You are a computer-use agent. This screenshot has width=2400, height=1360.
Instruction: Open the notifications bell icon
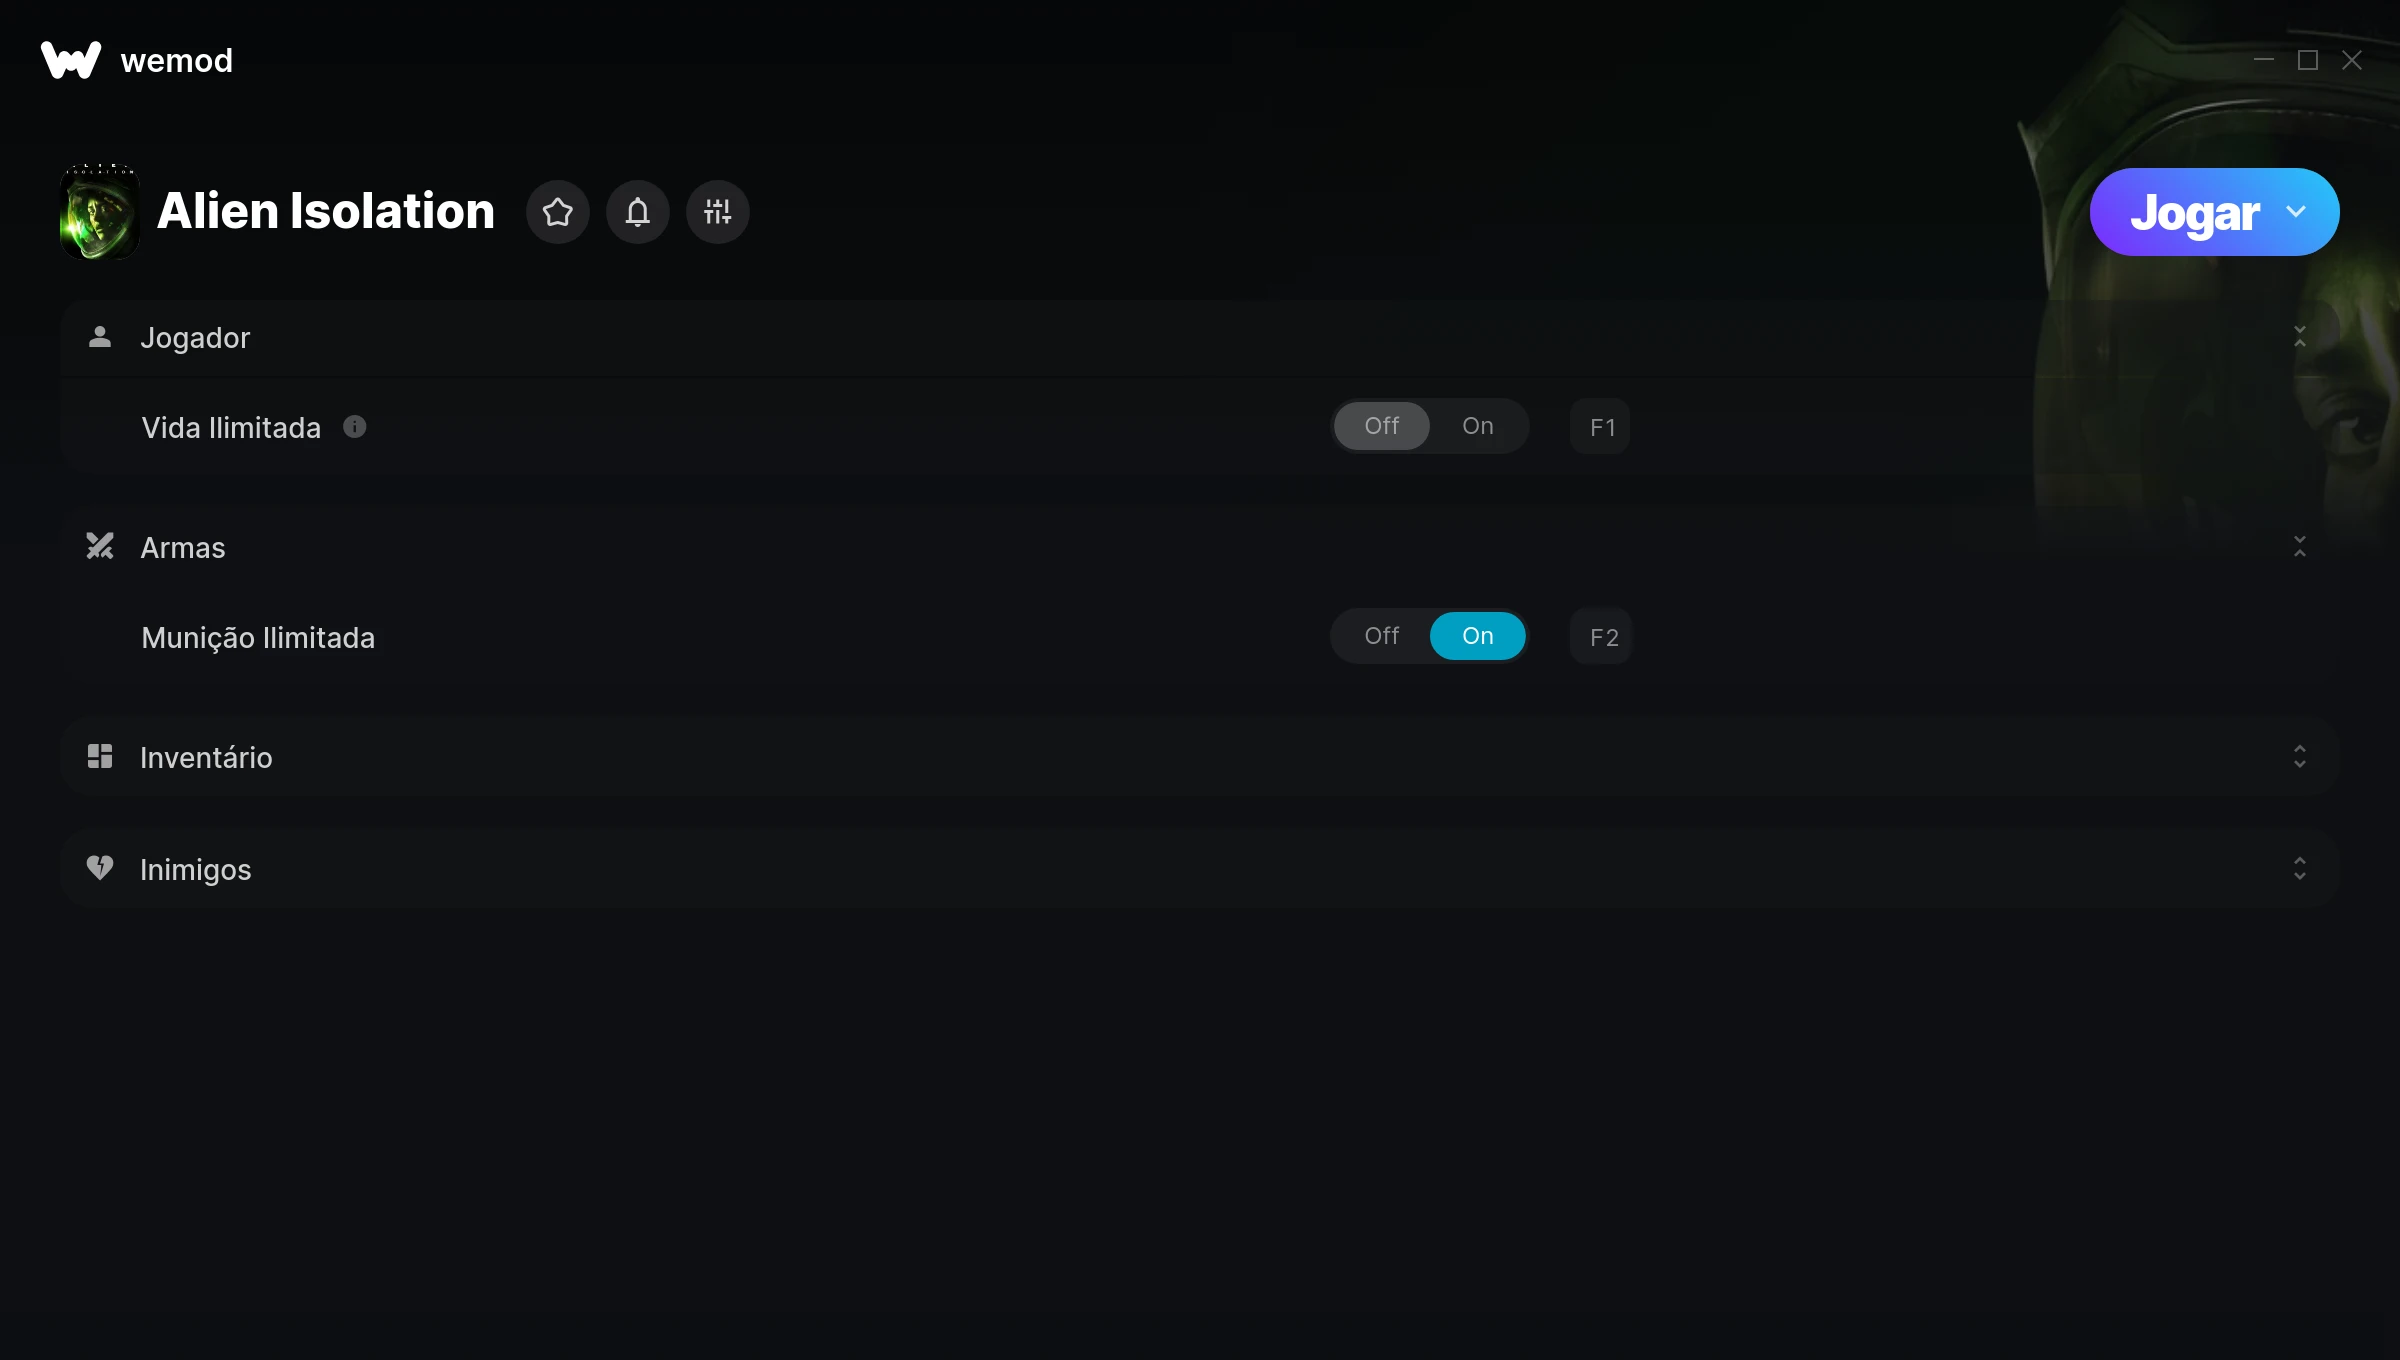[638, 212]
